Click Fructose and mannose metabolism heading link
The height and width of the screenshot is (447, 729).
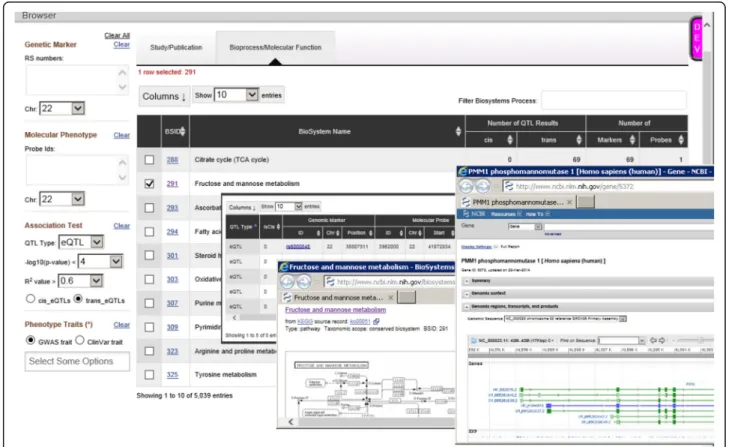[335, 310]
